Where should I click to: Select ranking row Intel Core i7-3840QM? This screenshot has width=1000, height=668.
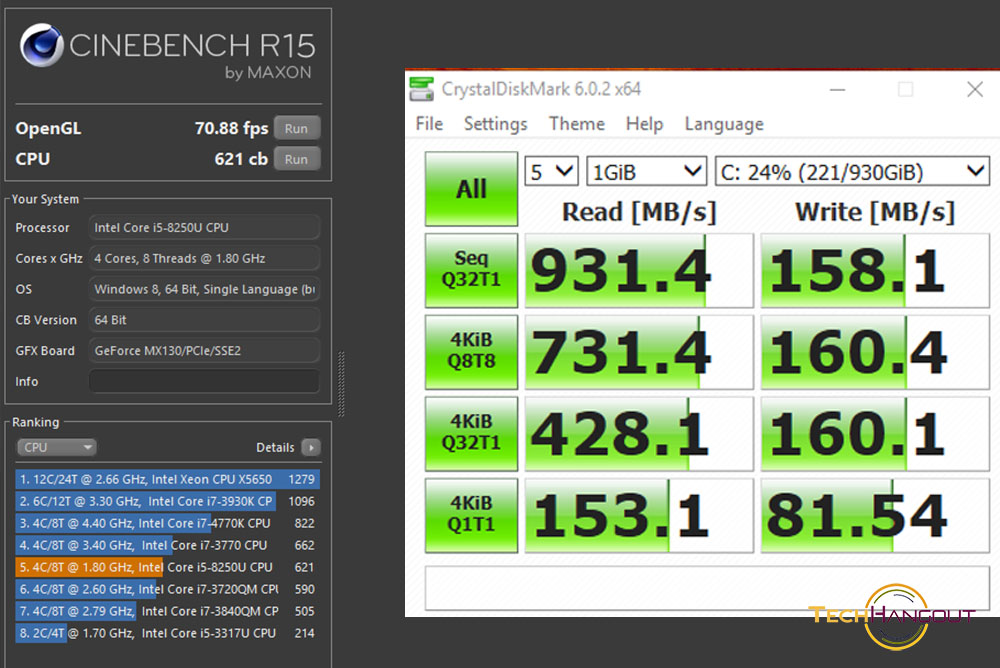pyautogui.click(x=167, y=611)
